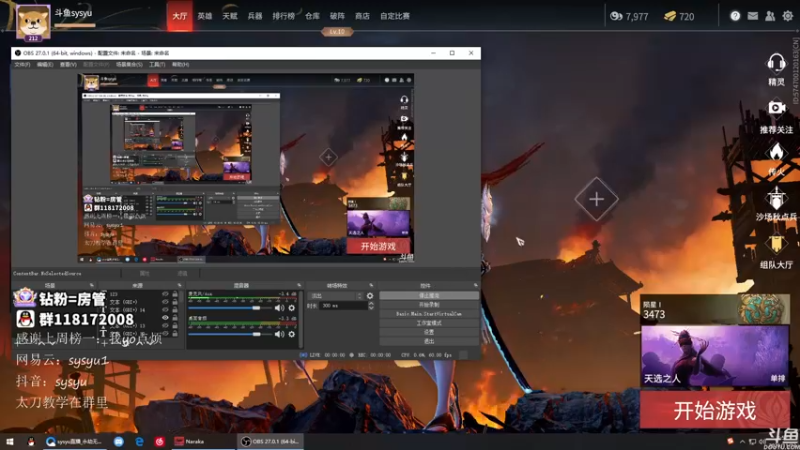Open game help question-mark icon

point(735,16)
